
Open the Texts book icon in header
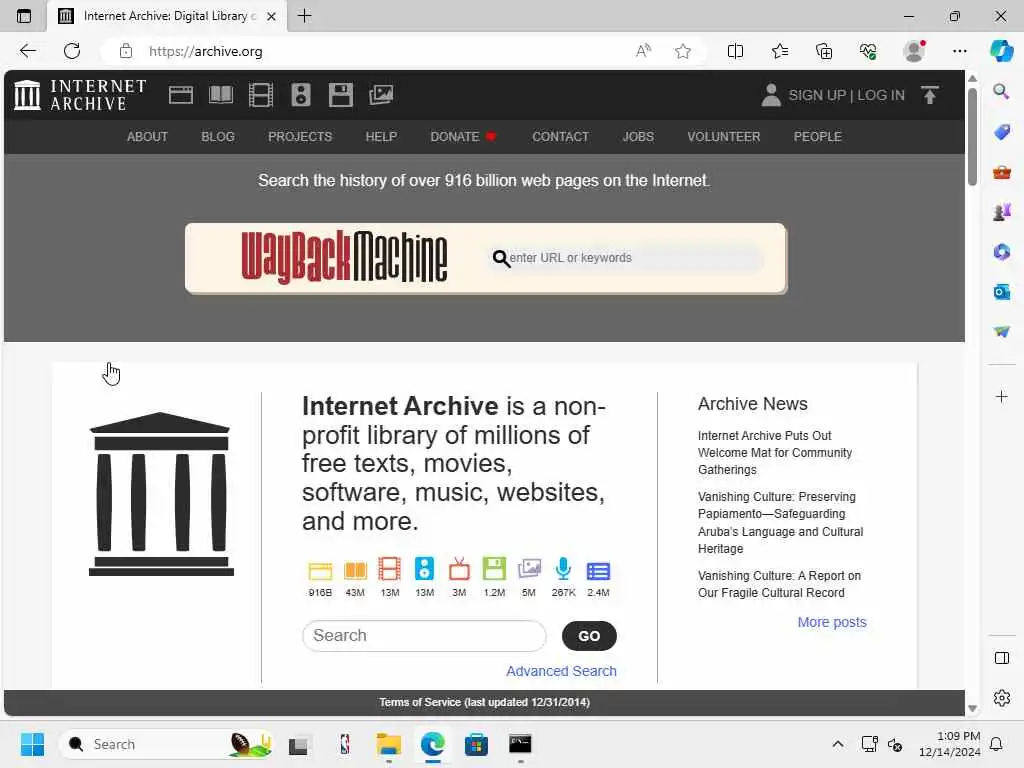click(221, 95)
